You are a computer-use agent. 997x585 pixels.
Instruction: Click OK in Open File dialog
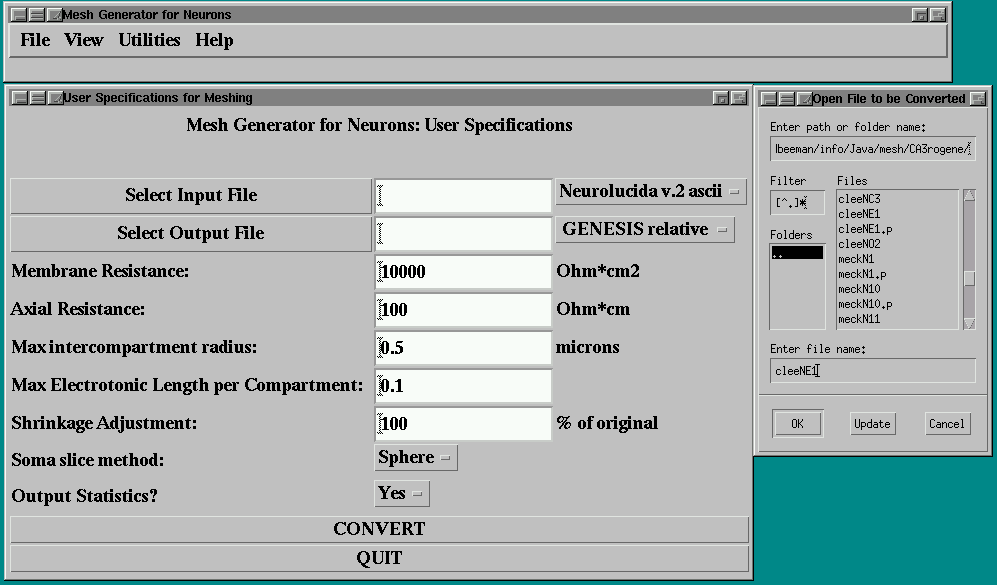797,424
